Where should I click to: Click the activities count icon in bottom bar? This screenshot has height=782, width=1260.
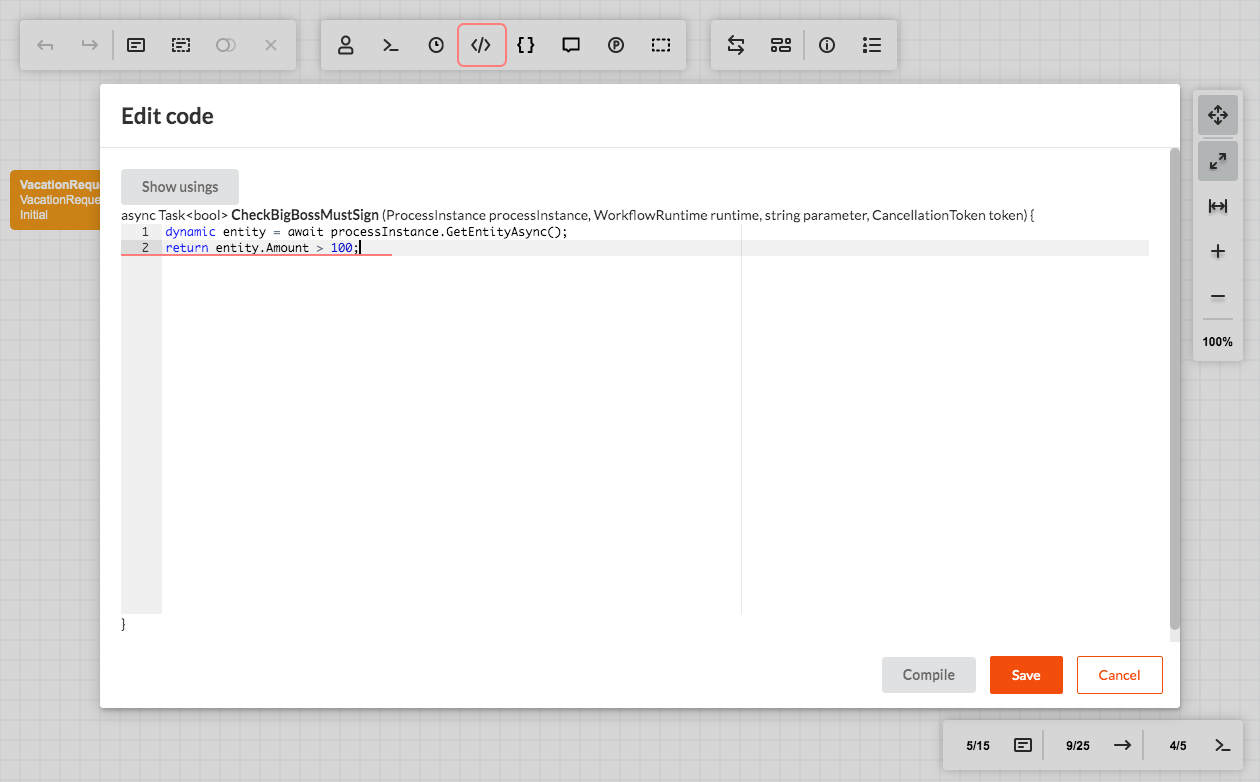(x=1023, y=745)
